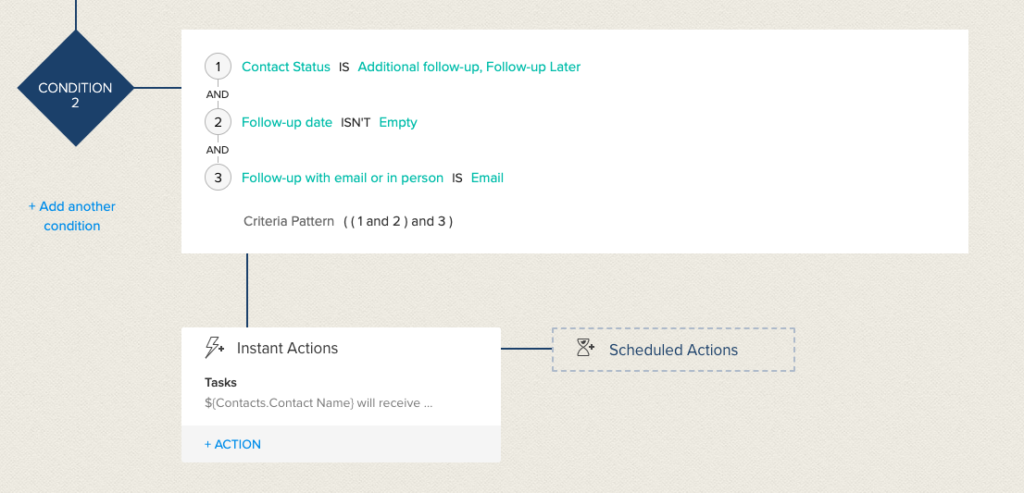Click the second AND operator above criterion 3
1024x493 pixels.
pos(217,150)
